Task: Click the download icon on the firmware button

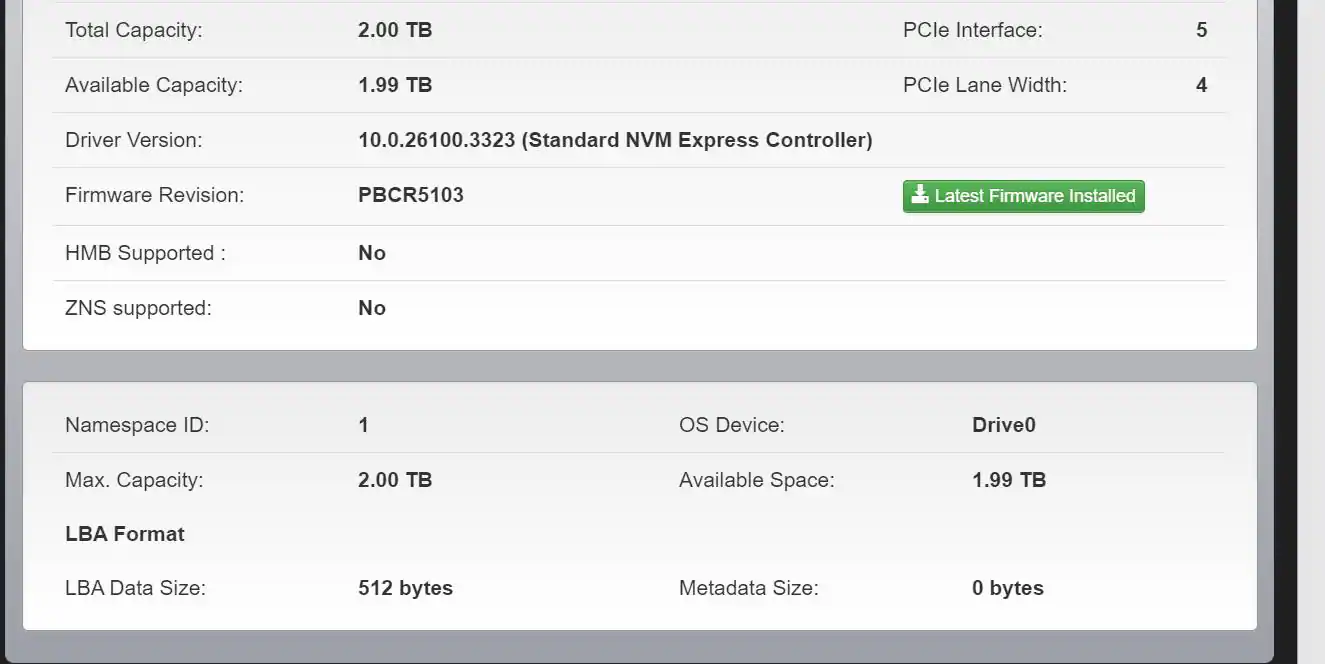Action: [x=920, y=196]
